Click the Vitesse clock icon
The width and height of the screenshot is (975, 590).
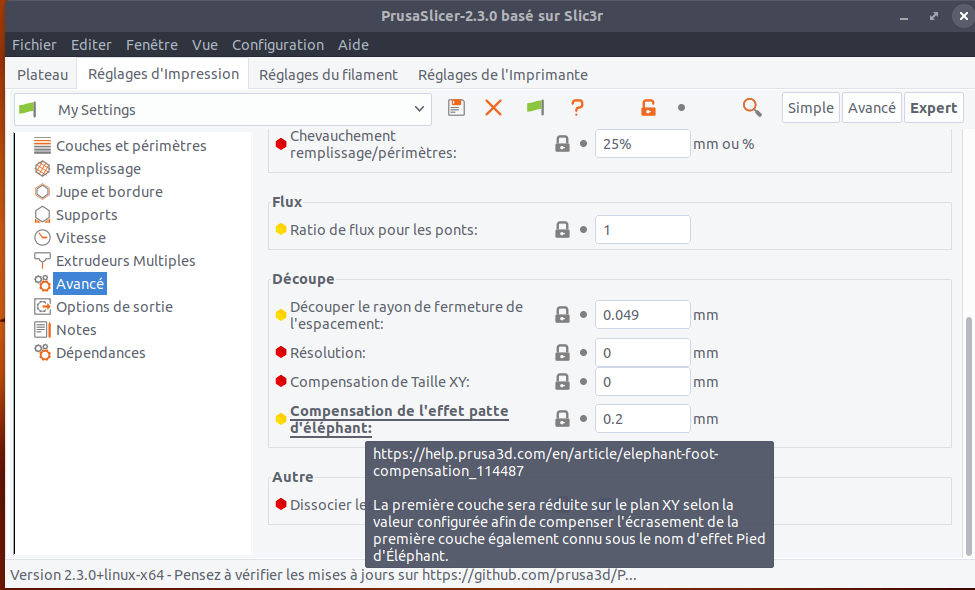pos(42,237)
